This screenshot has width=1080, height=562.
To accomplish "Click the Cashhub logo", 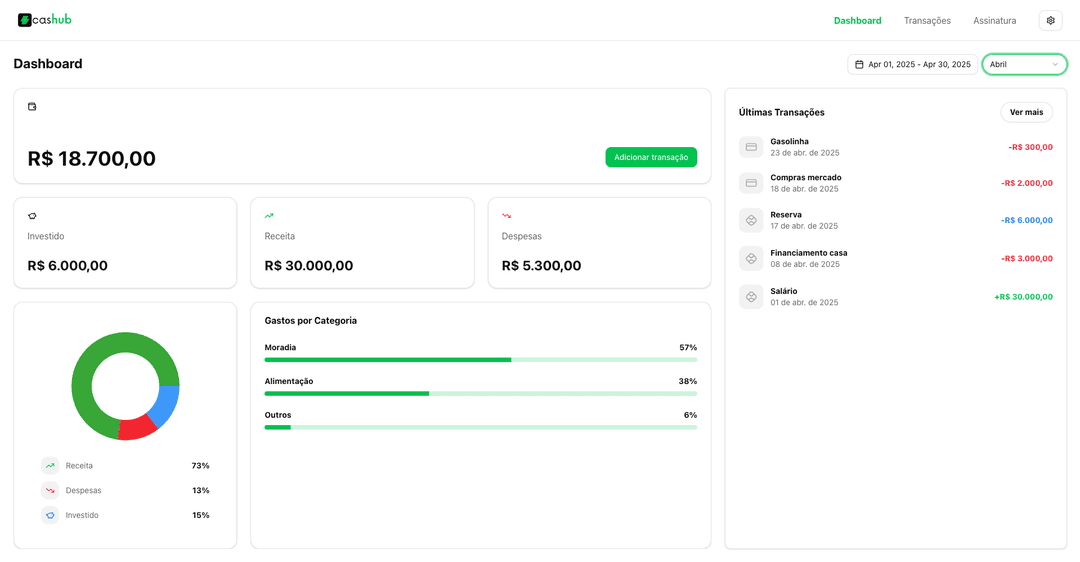I will [45, 20].
